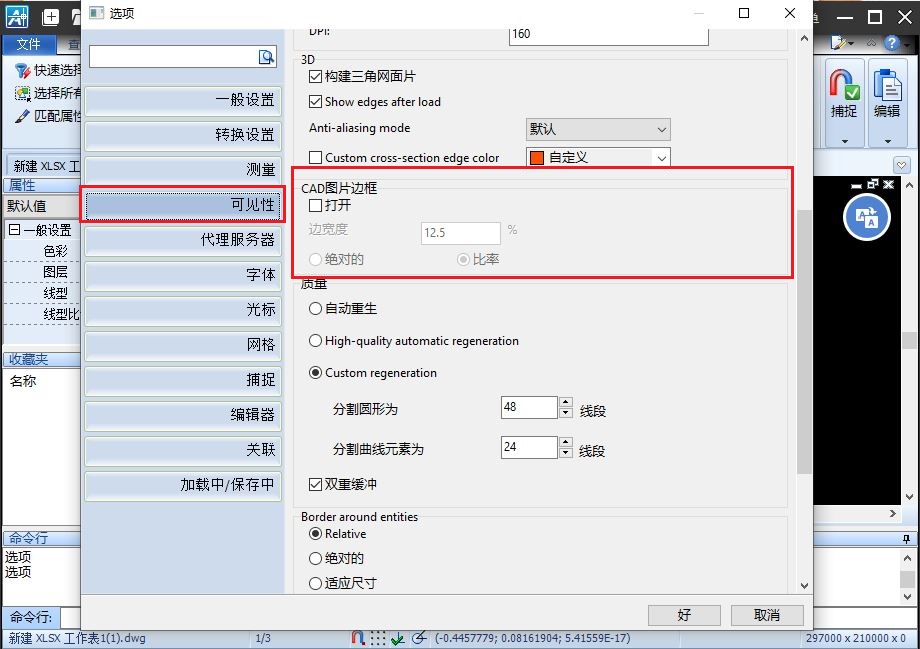Open the Anti-aliasing mode dropdown
The height and width of the screenshot is (649, 920).
point(598,129)
